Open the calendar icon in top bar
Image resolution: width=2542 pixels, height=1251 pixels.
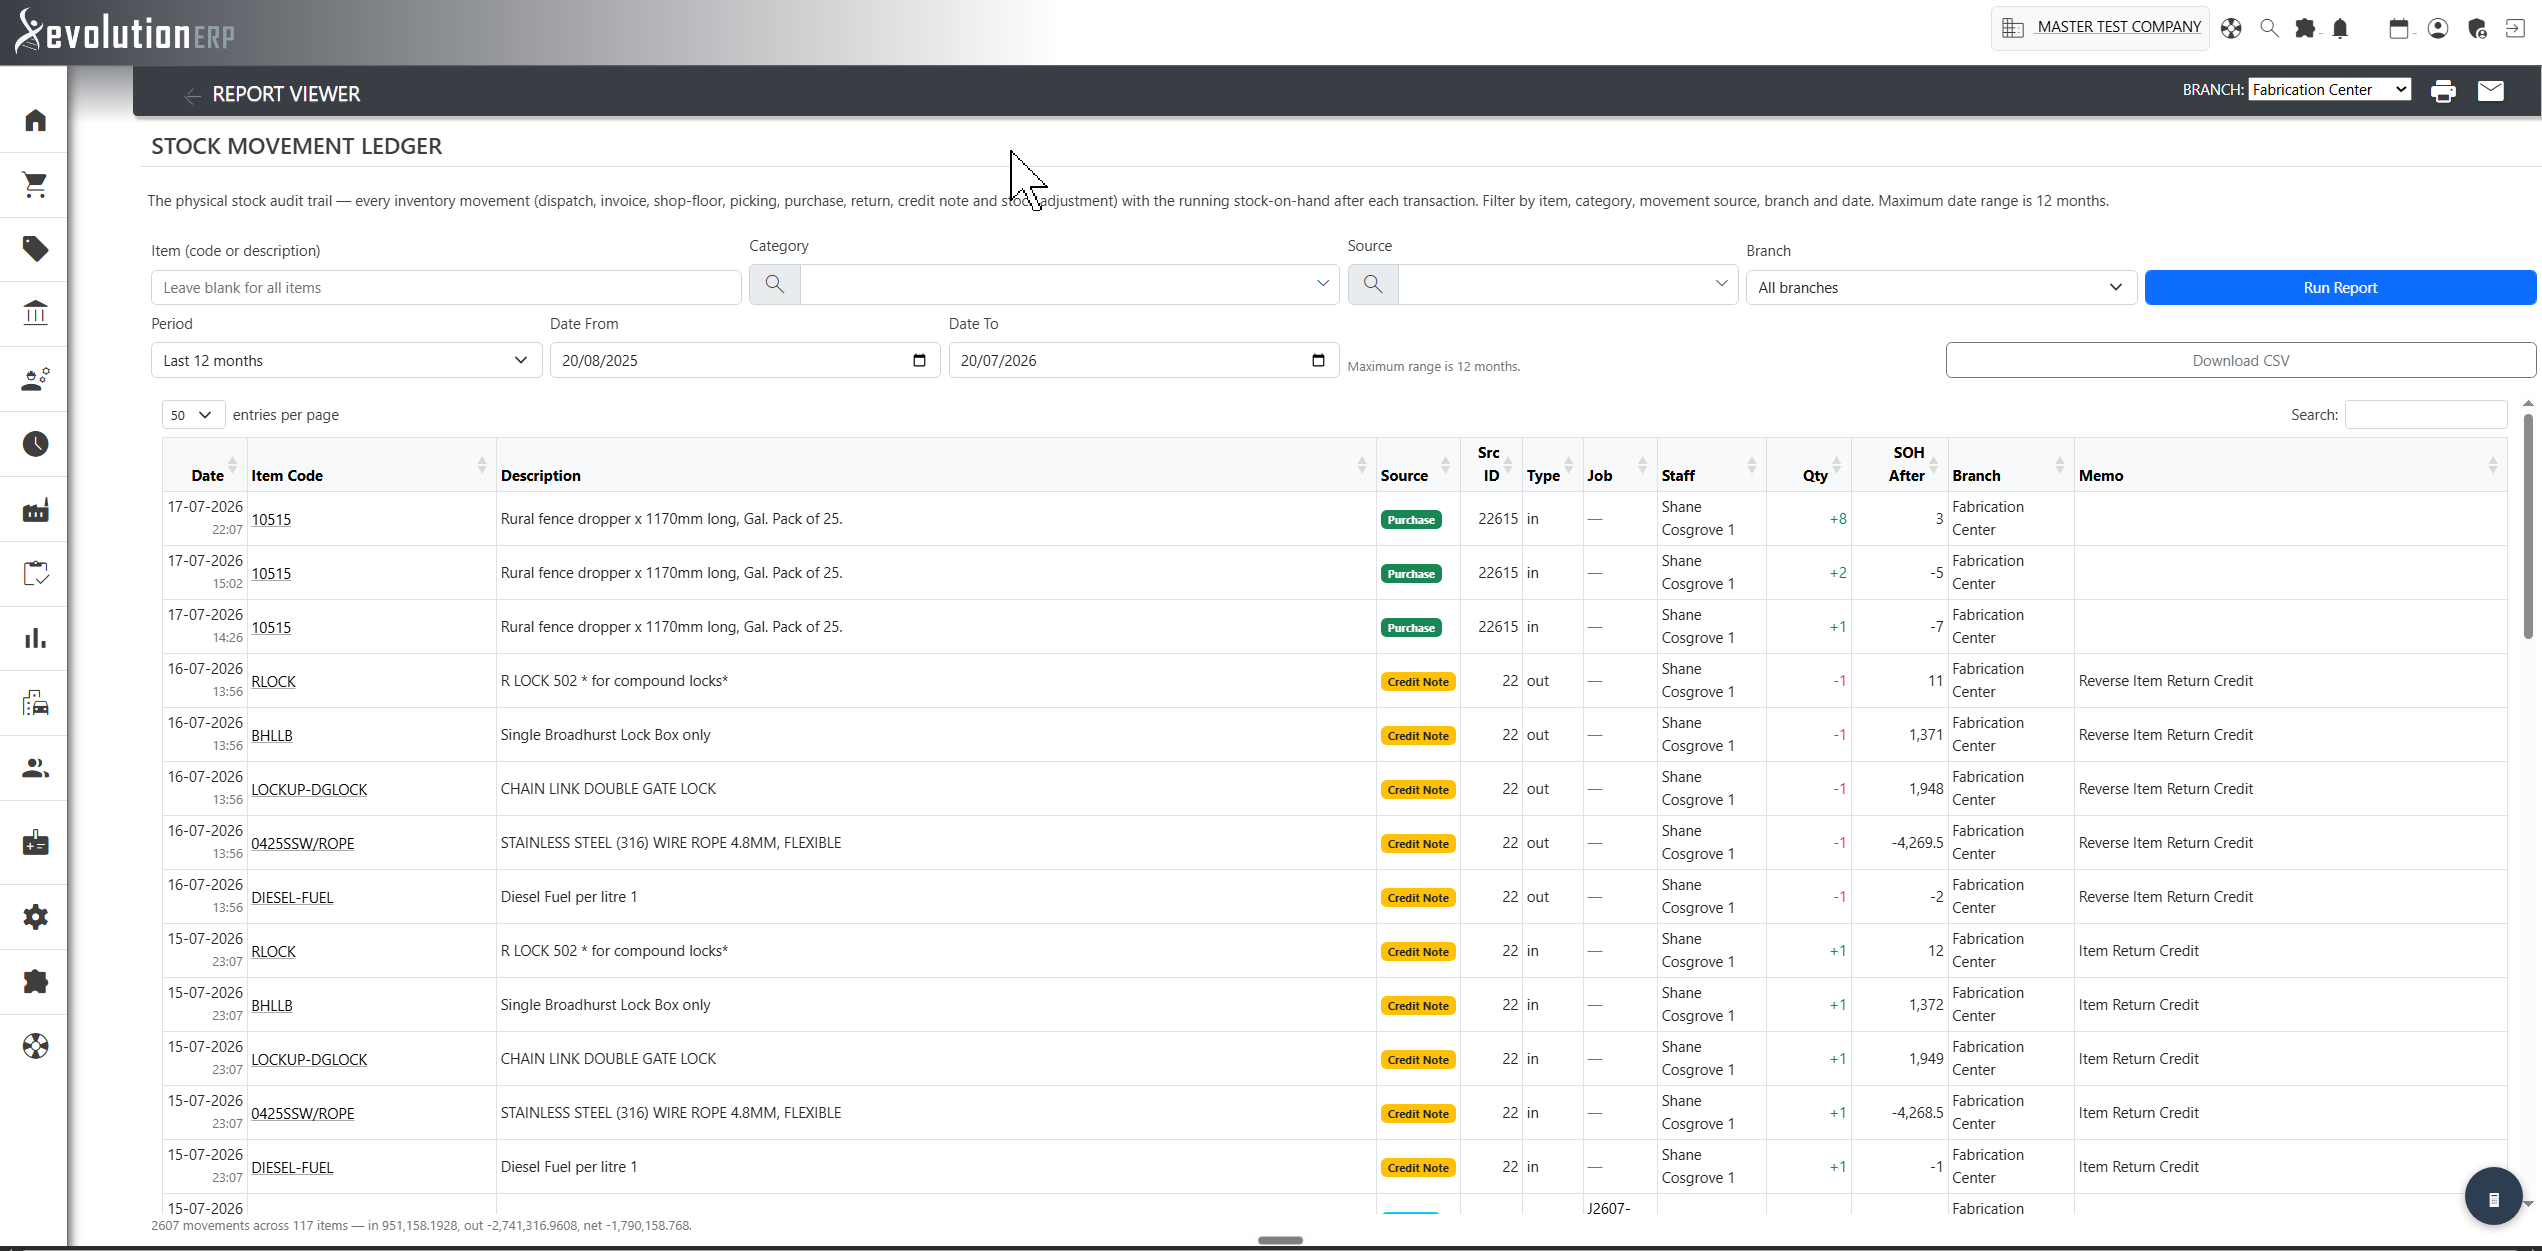pyautogui.click(x=2399, y=28)
